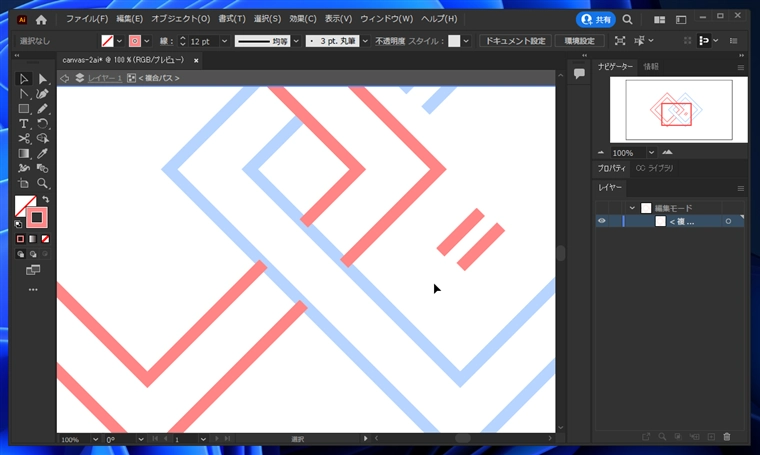Screen dimensions: 760x455
Task: Open the ウィンドウ(W) menu
Action: [x=386, y=19]
